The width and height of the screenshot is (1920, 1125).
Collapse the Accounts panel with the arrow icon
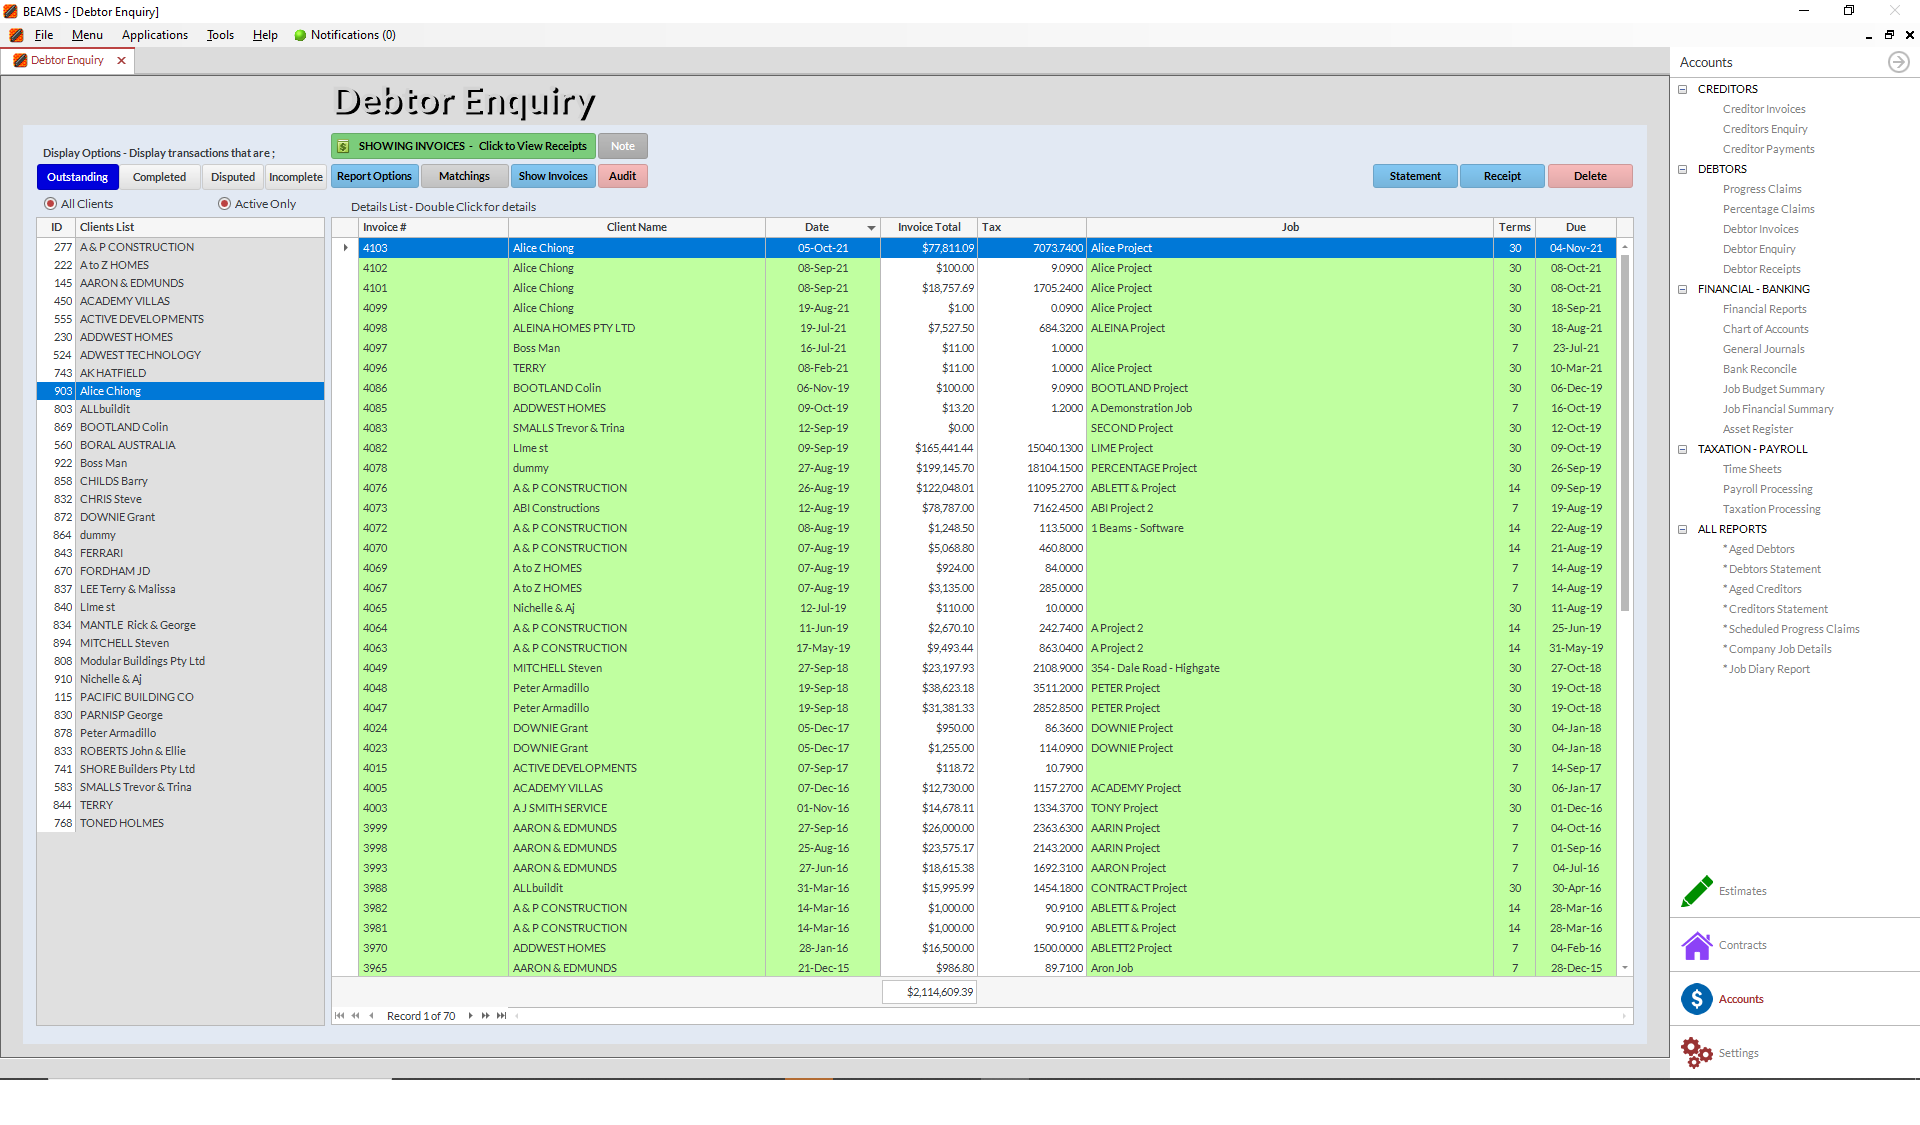point(1899,62)
